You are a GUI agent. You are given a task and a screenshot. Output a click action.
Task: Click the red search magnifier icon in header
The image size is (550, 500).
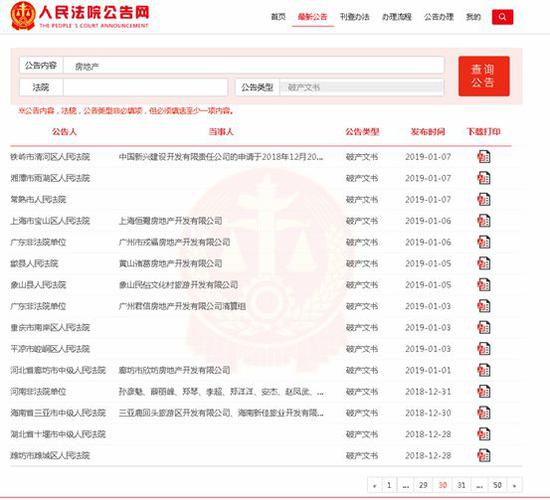[502, 17]
